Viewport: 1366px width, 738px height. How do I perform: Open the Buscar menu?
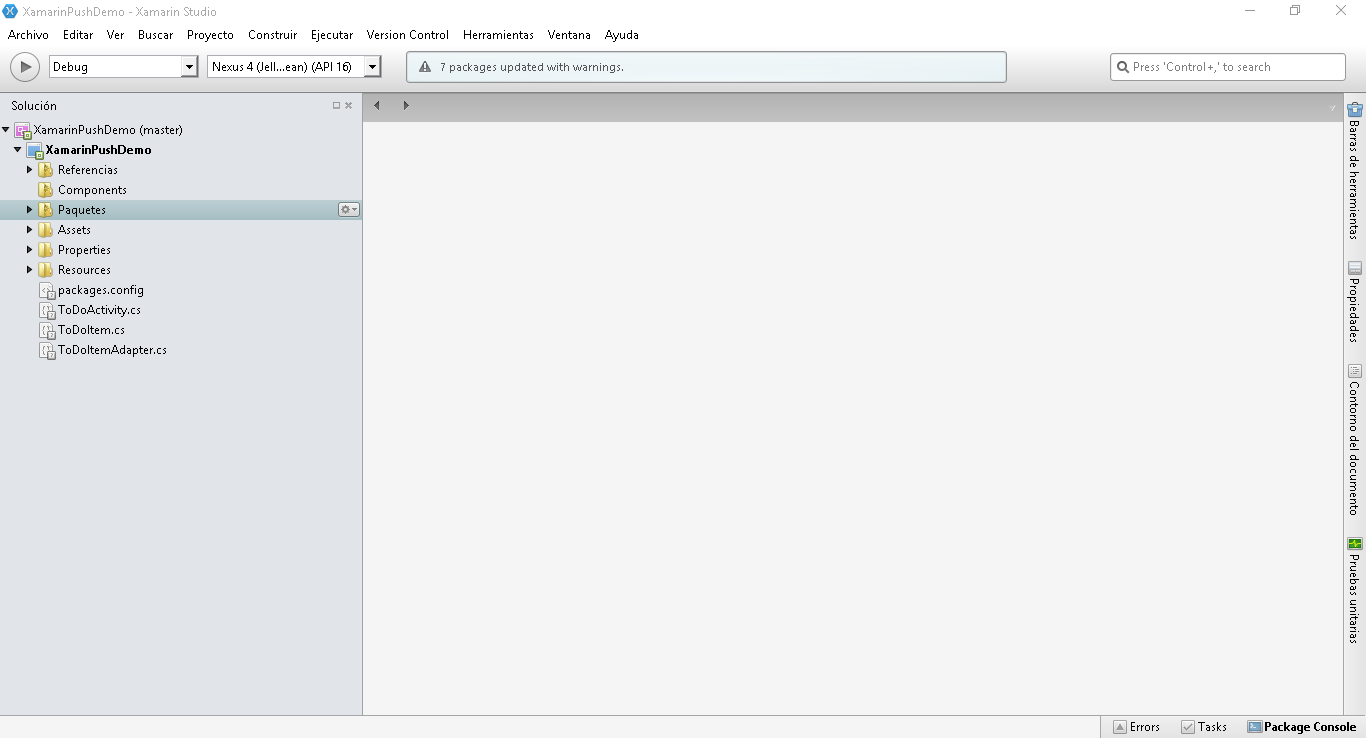click(155, 34)
